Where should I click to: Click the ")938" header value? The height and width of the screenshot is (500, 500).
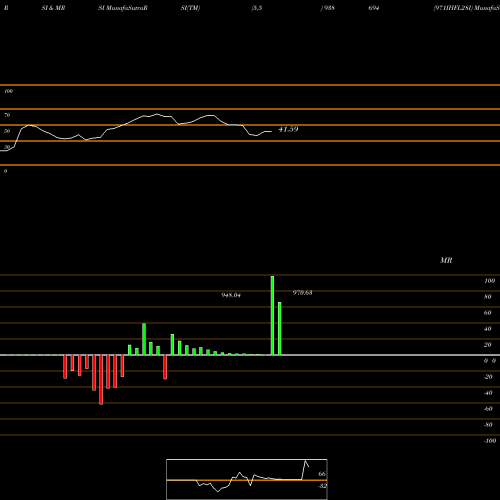pos(328,8)
